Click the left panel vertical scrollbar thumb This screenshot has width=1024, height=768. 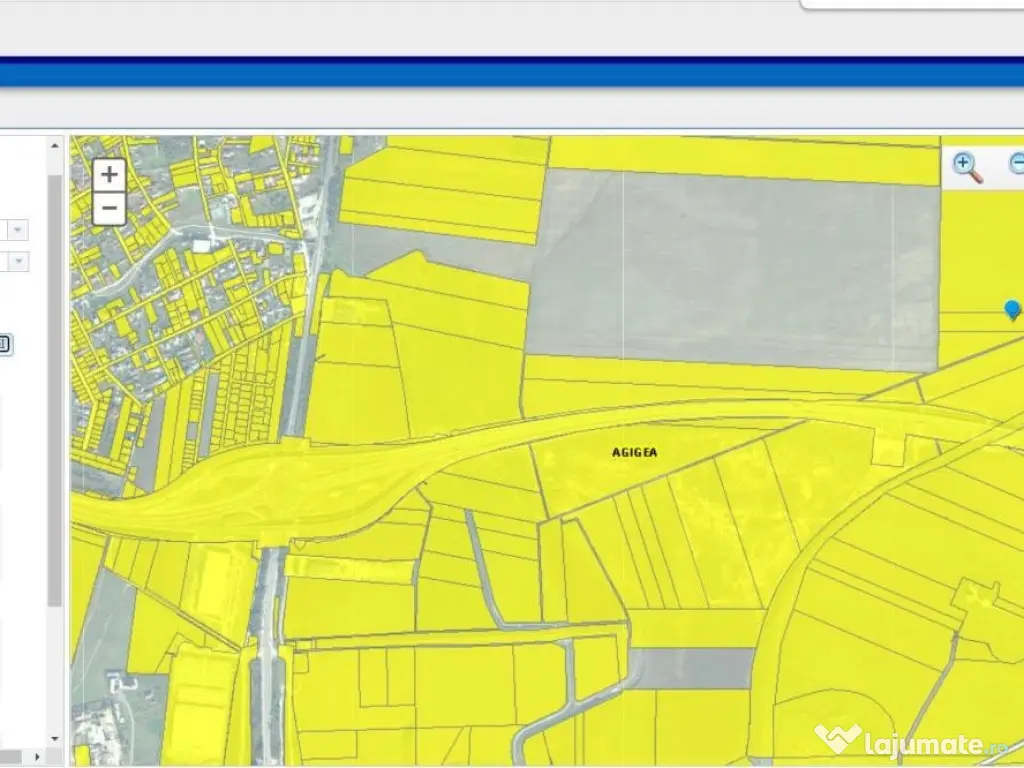55,390
